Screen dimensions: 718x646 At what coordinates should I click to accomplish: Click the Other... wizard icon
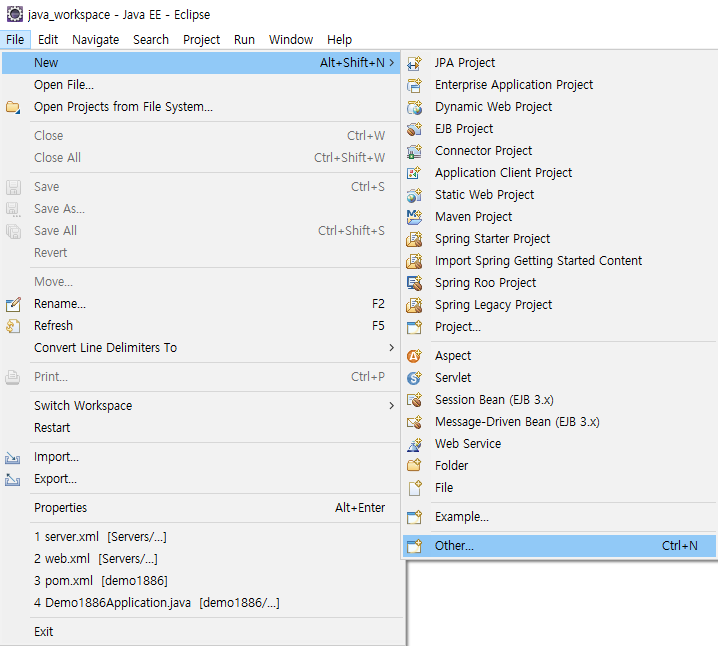click(x=414, y=546)
